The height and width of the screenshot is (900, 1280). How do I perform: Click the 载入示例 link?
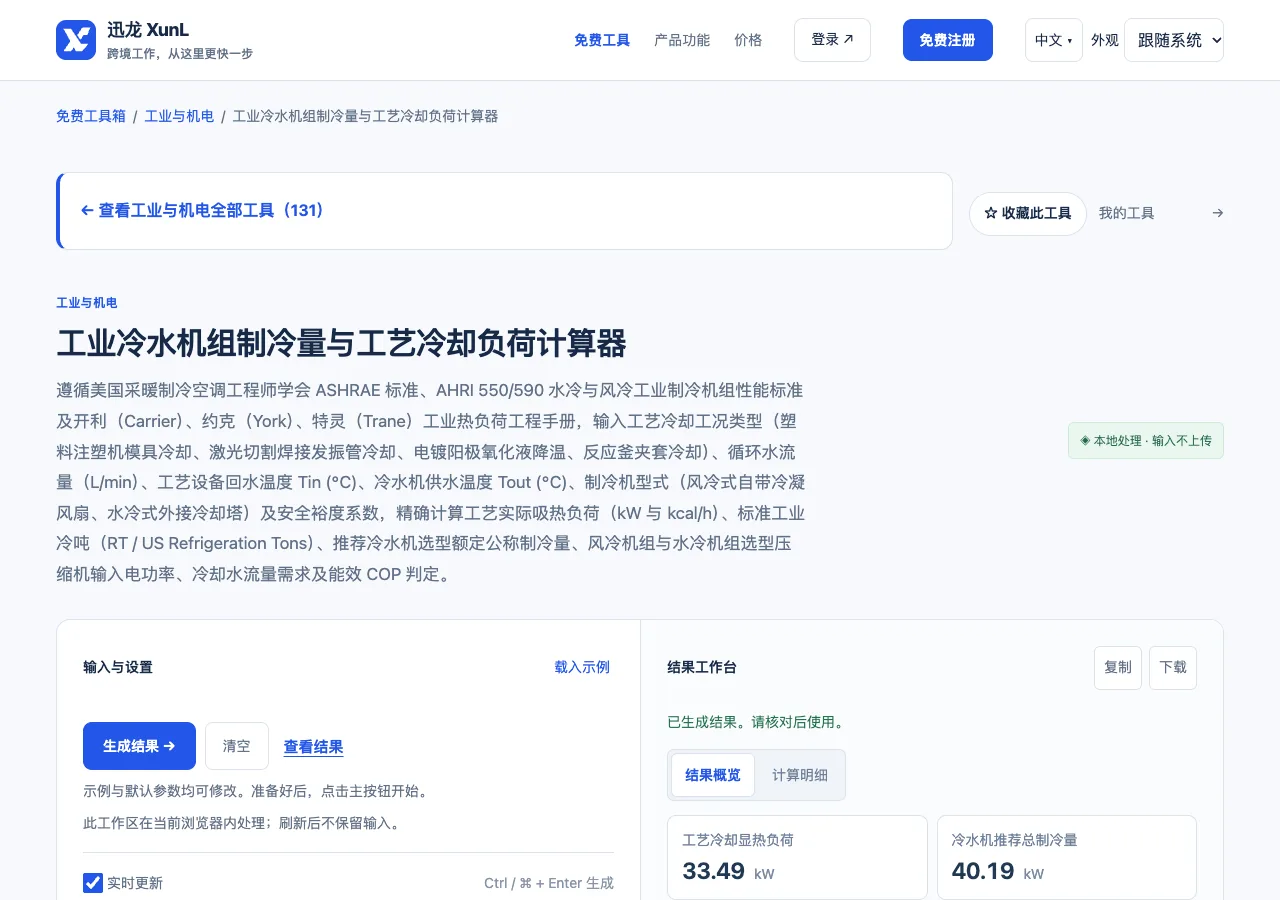pos(582,667)
